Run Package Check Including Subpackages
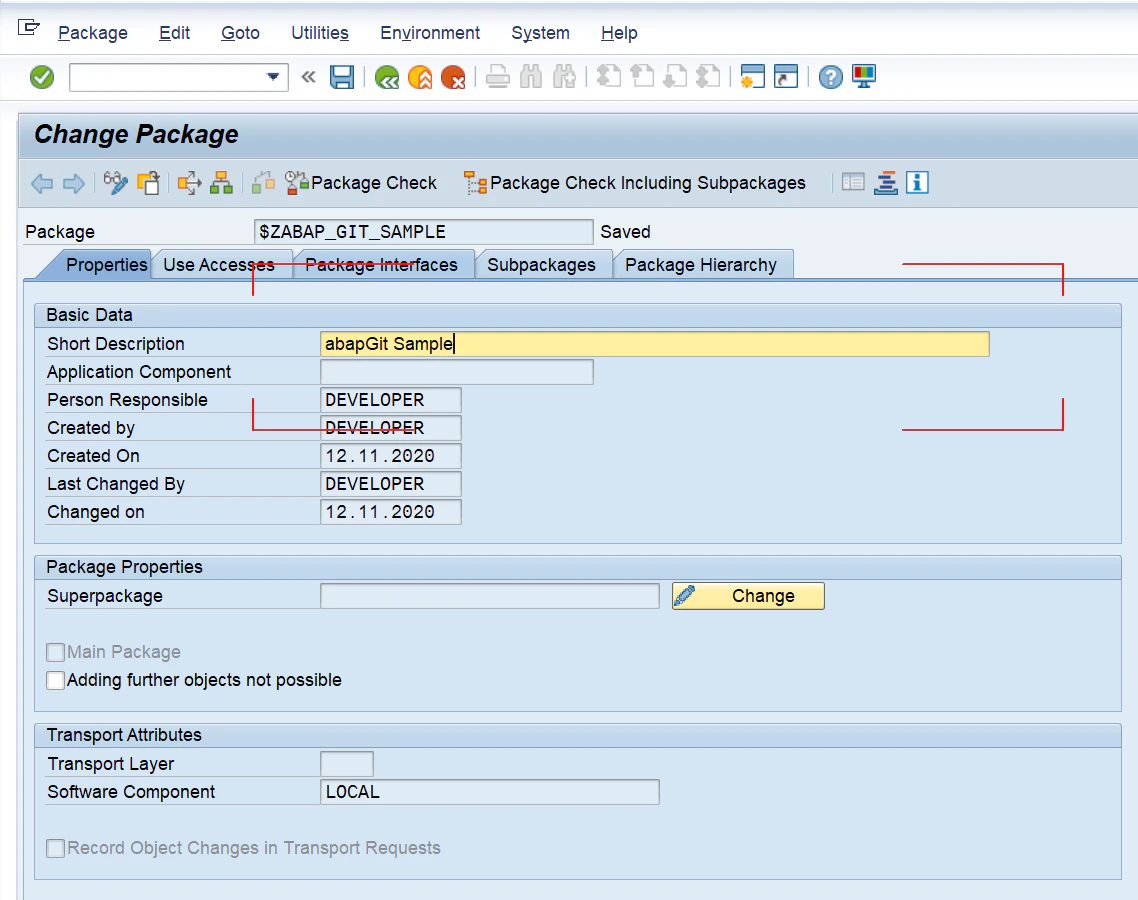1138x900 pixels. click(x=635, y=183)
